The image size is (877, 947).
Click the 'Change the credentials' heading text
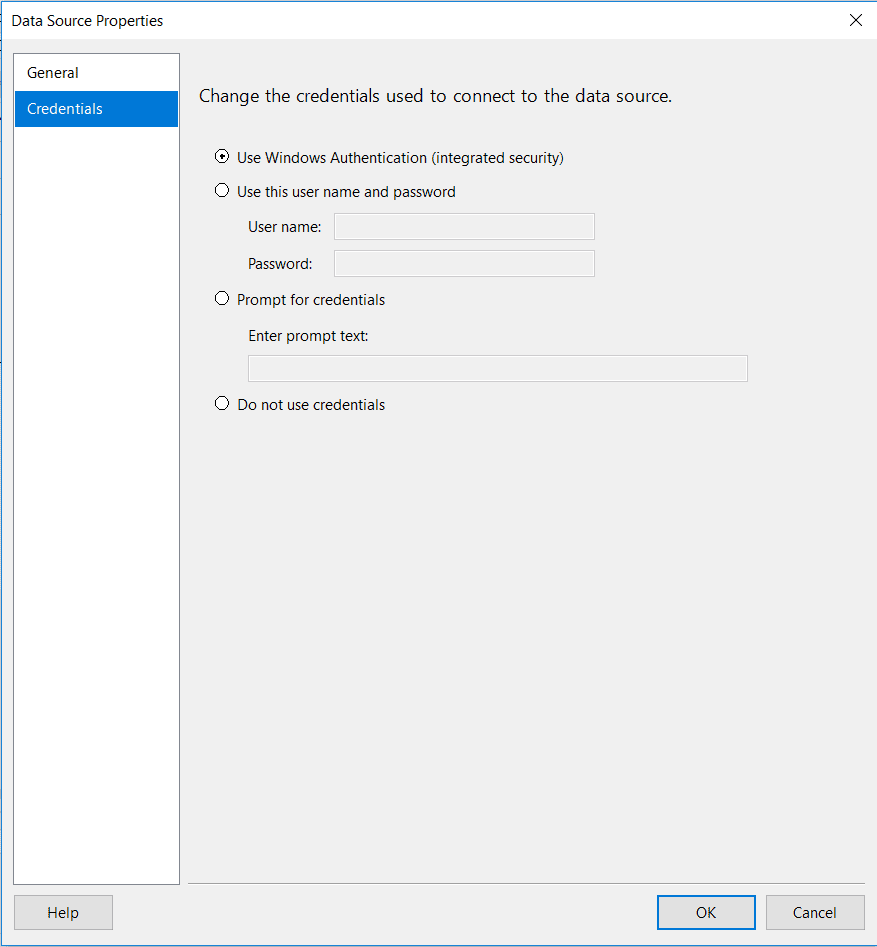435,97
